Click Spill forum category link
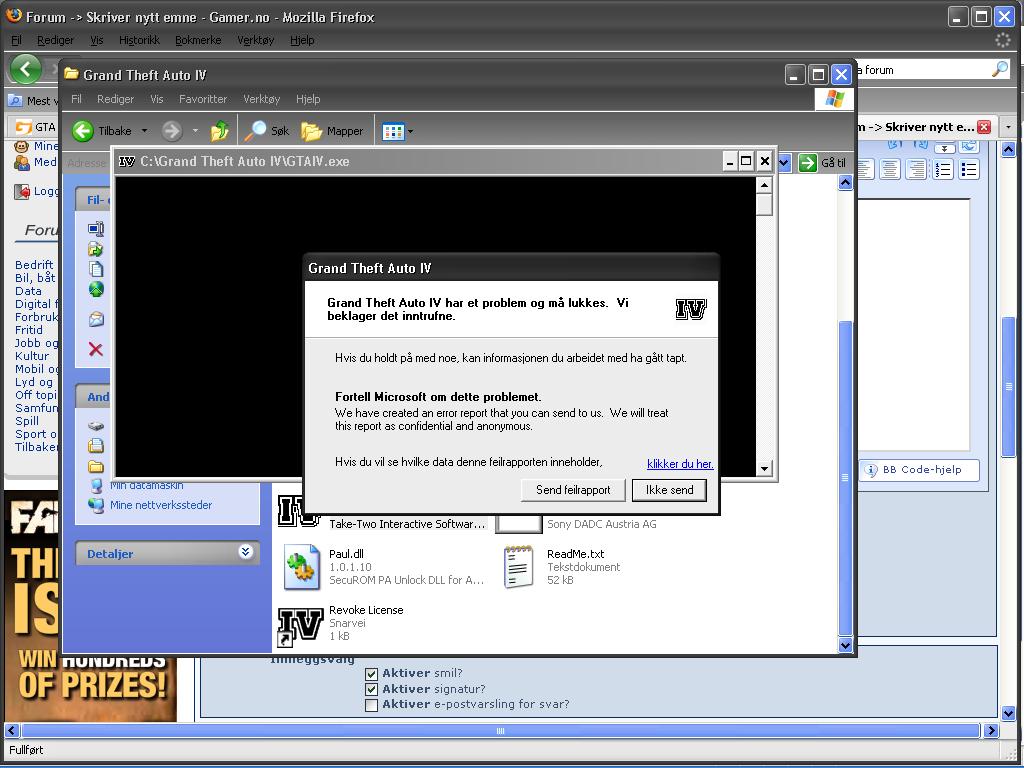This screenshot has height=768, width=1024. click(27, 421)
